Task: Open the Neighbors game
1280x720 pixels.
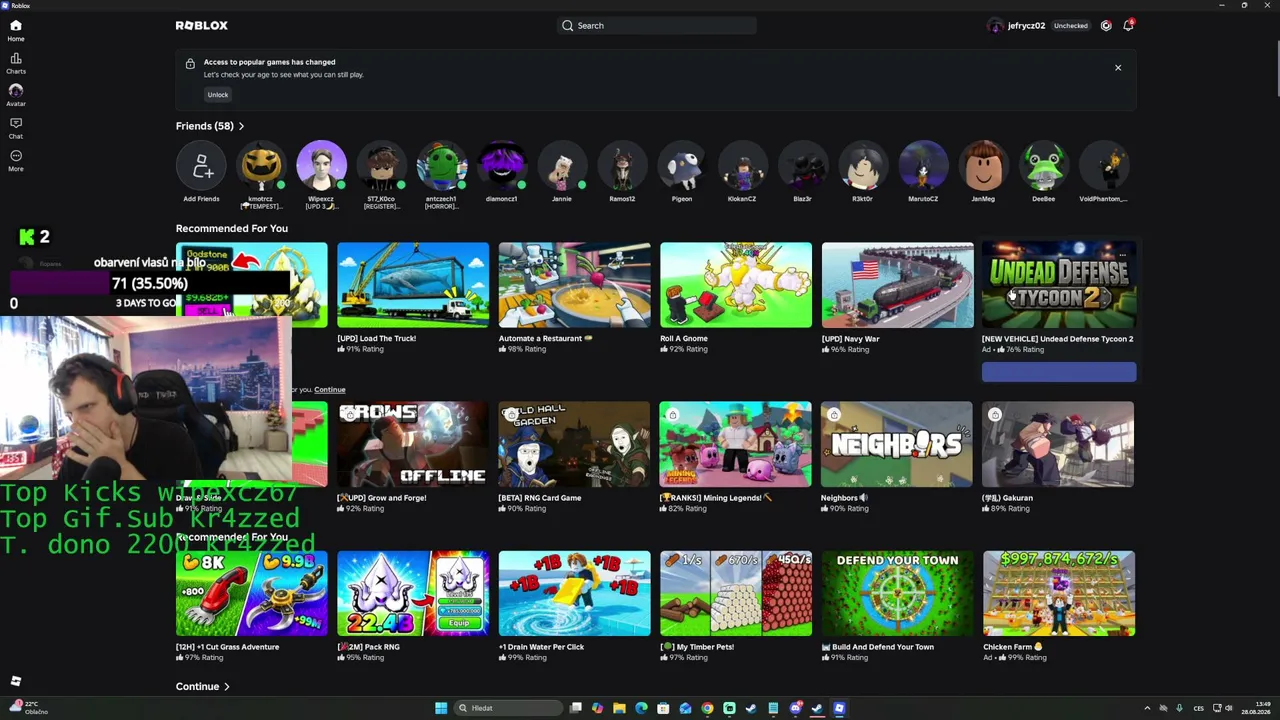Action: coord(897,444)
